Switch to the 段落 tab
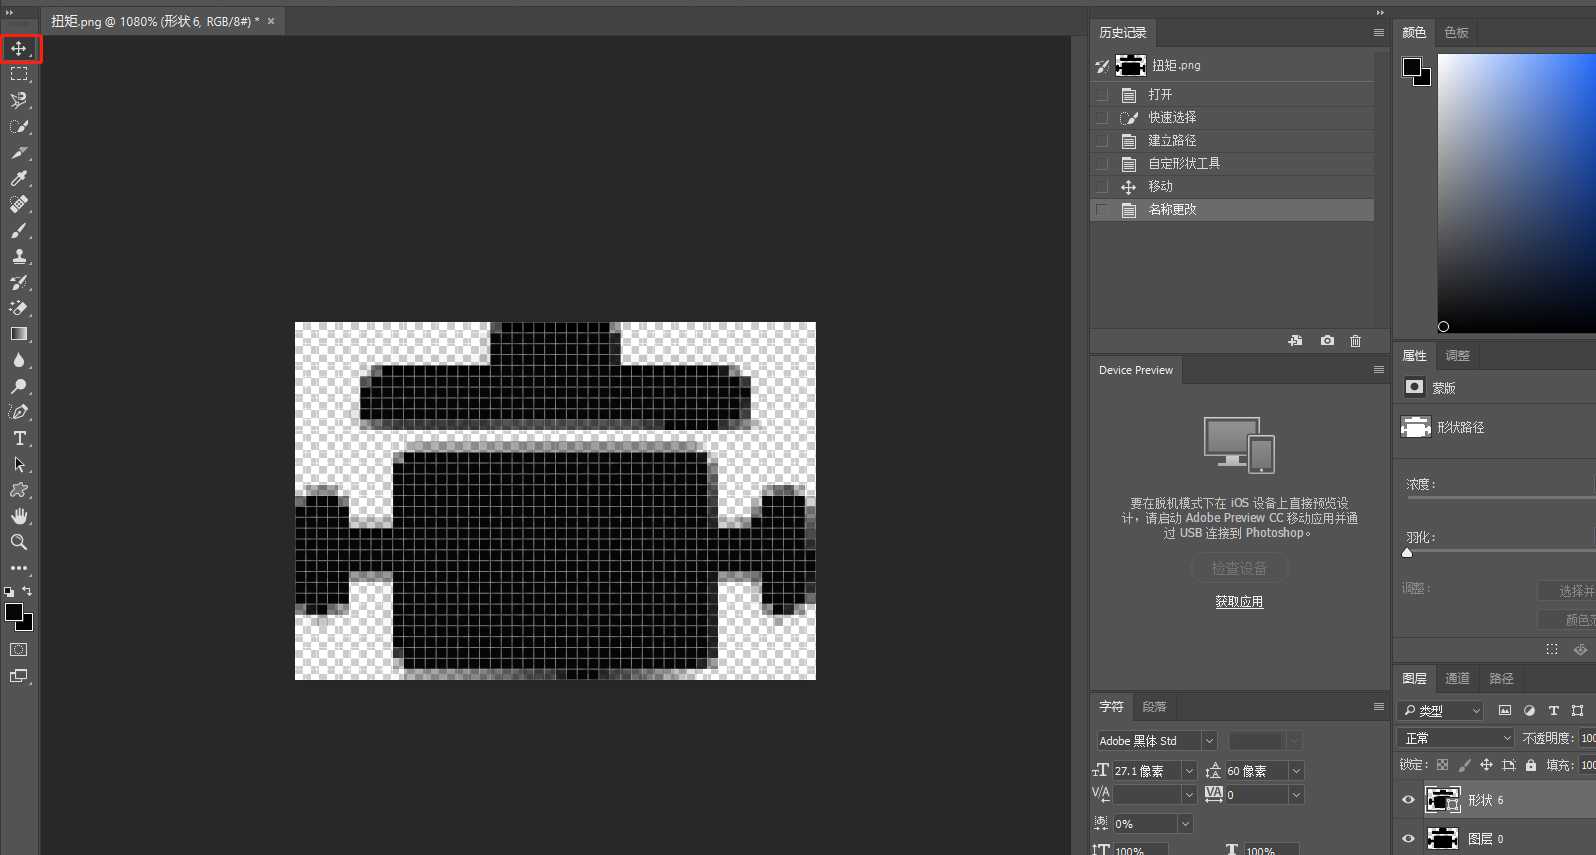The height and width of the screenshot is (855, 1596). click(x=1155, y=707)
